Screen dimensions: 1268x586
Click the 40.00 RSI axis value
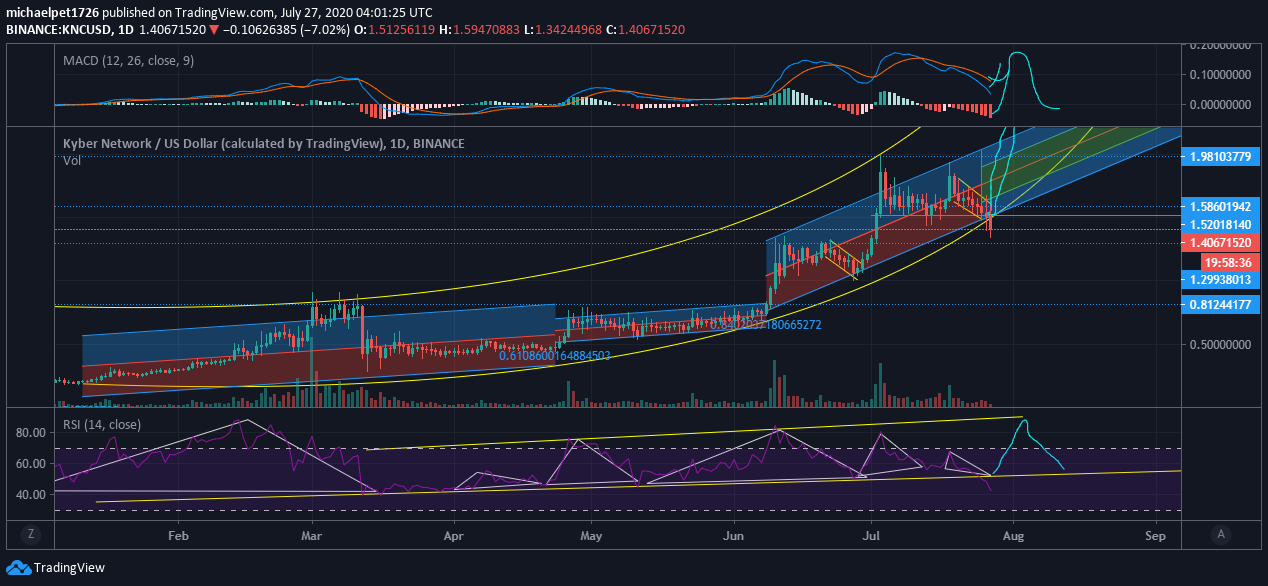coord(32,495)
